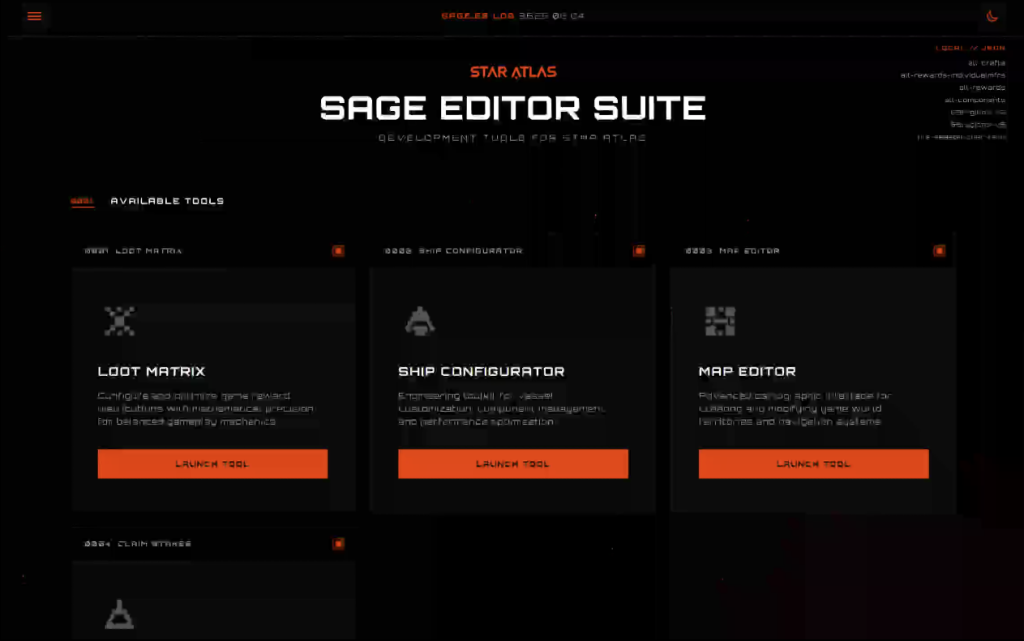Open the all-rewards-individualmrs file link
1024x641 pixels.
[x=952, y=75]
